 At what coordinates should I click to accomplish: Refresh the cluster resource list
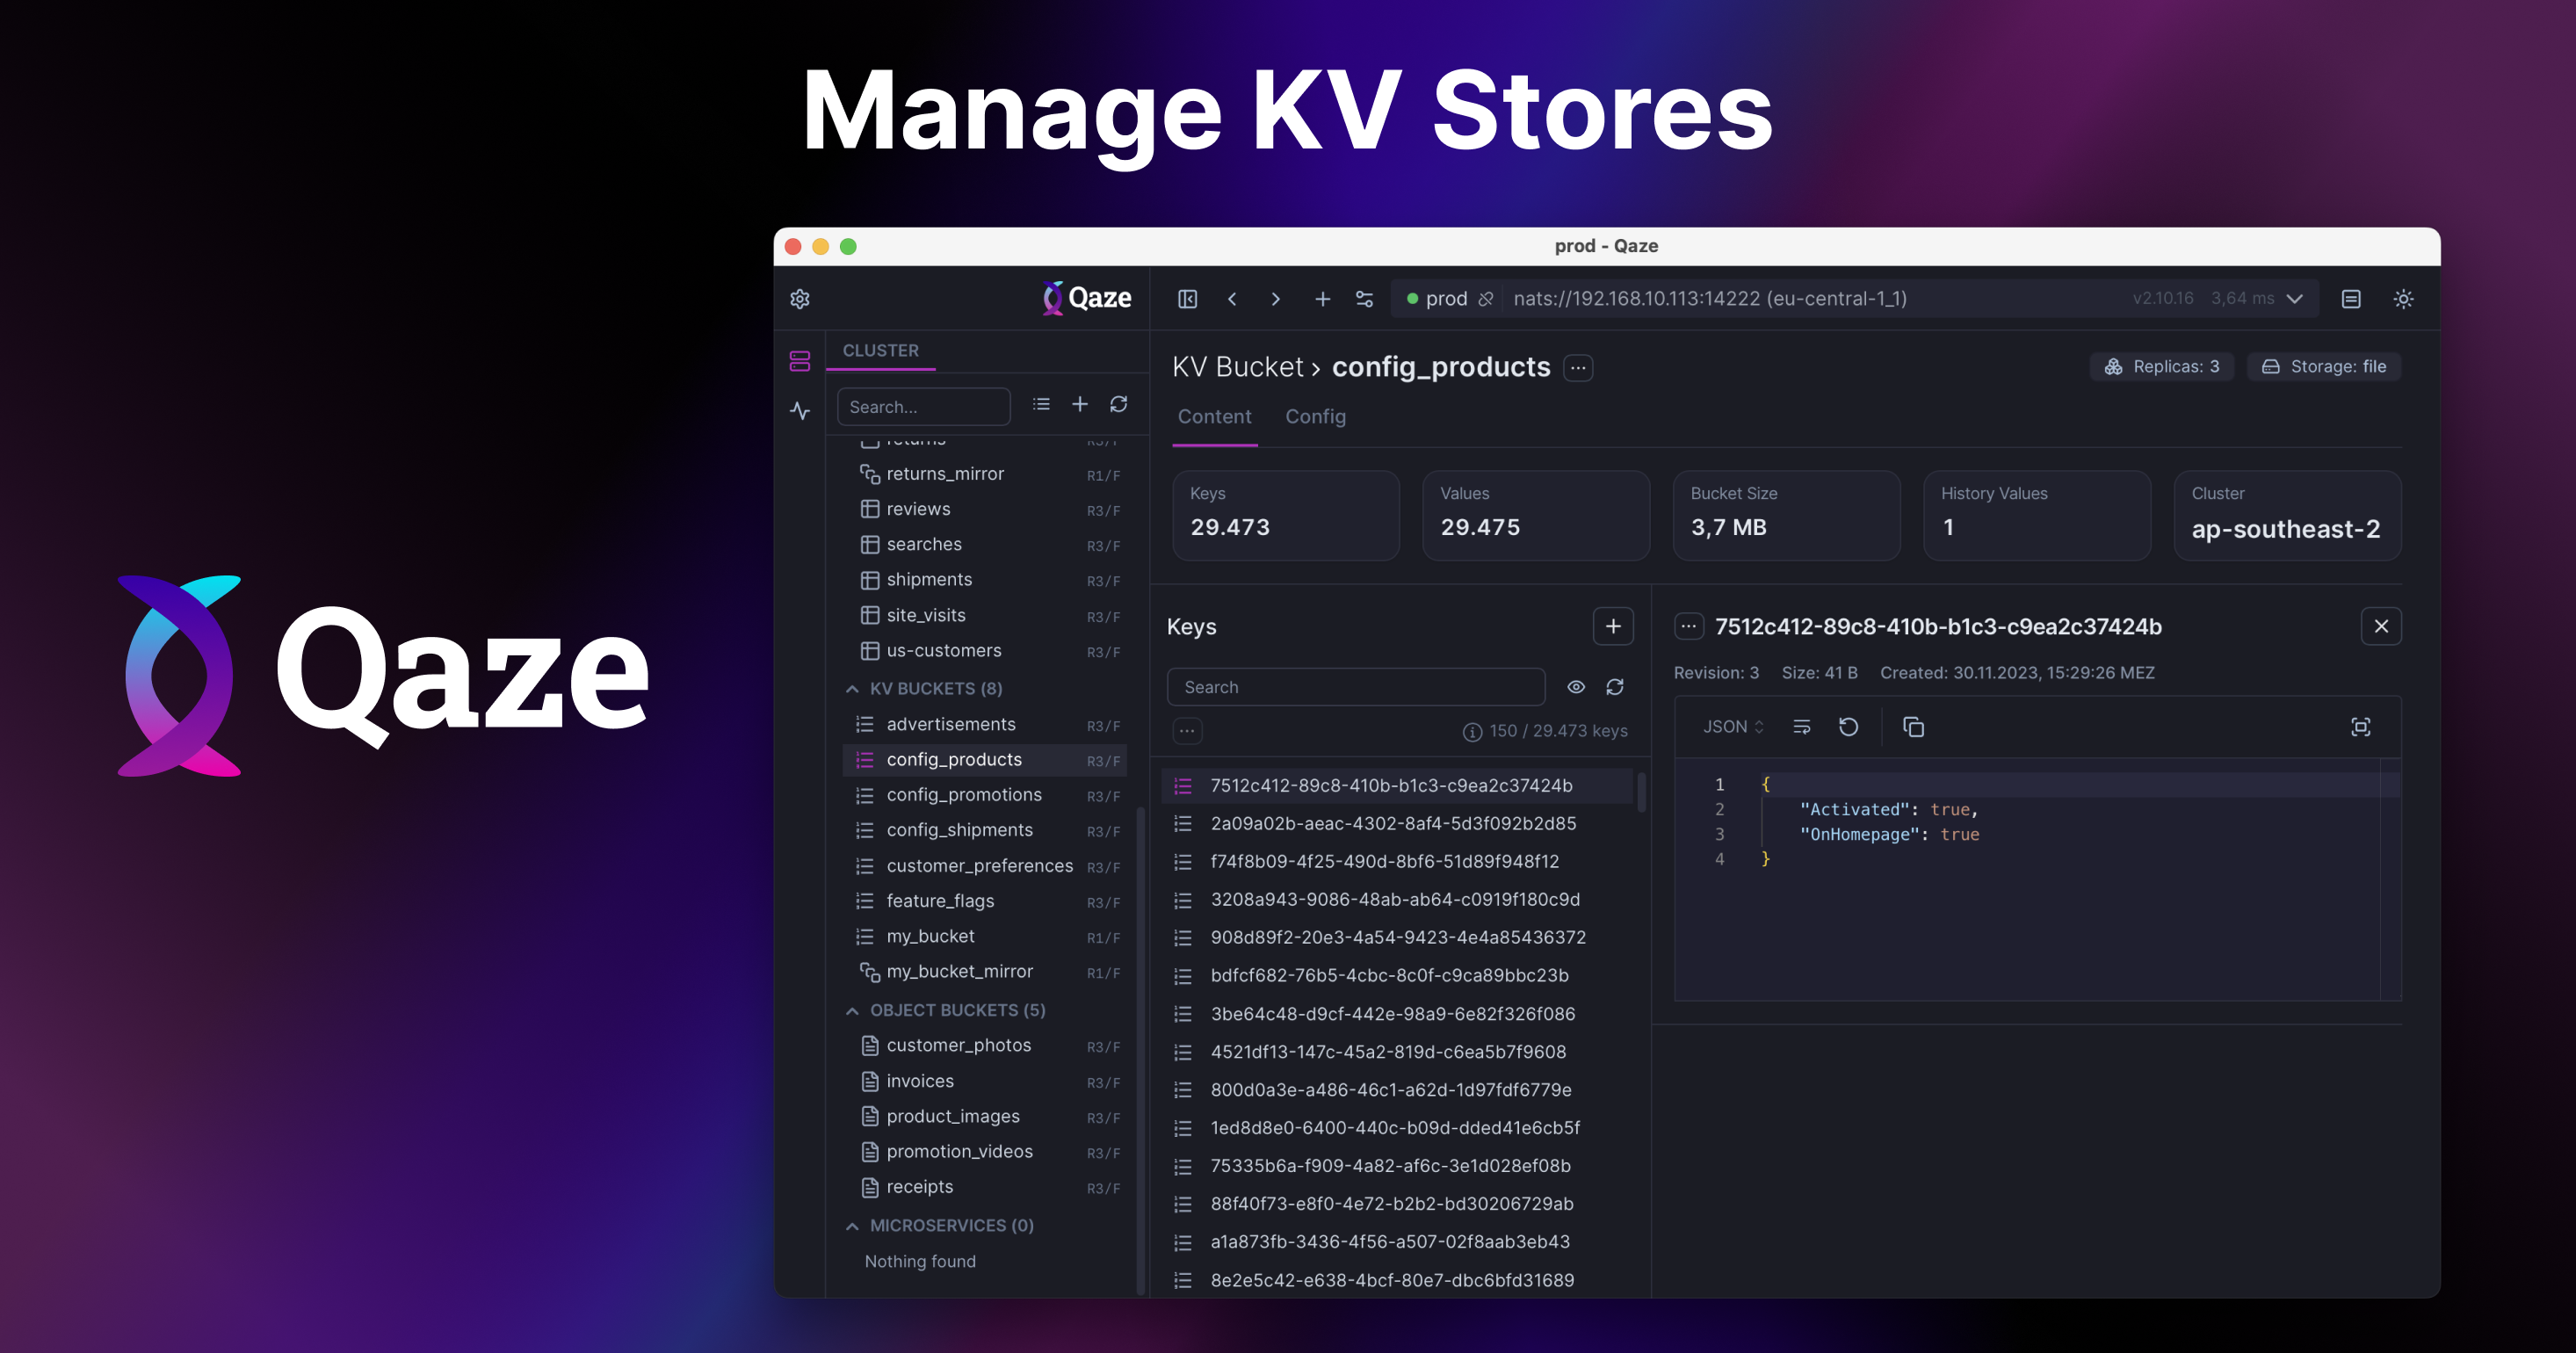click(1119, 404)
